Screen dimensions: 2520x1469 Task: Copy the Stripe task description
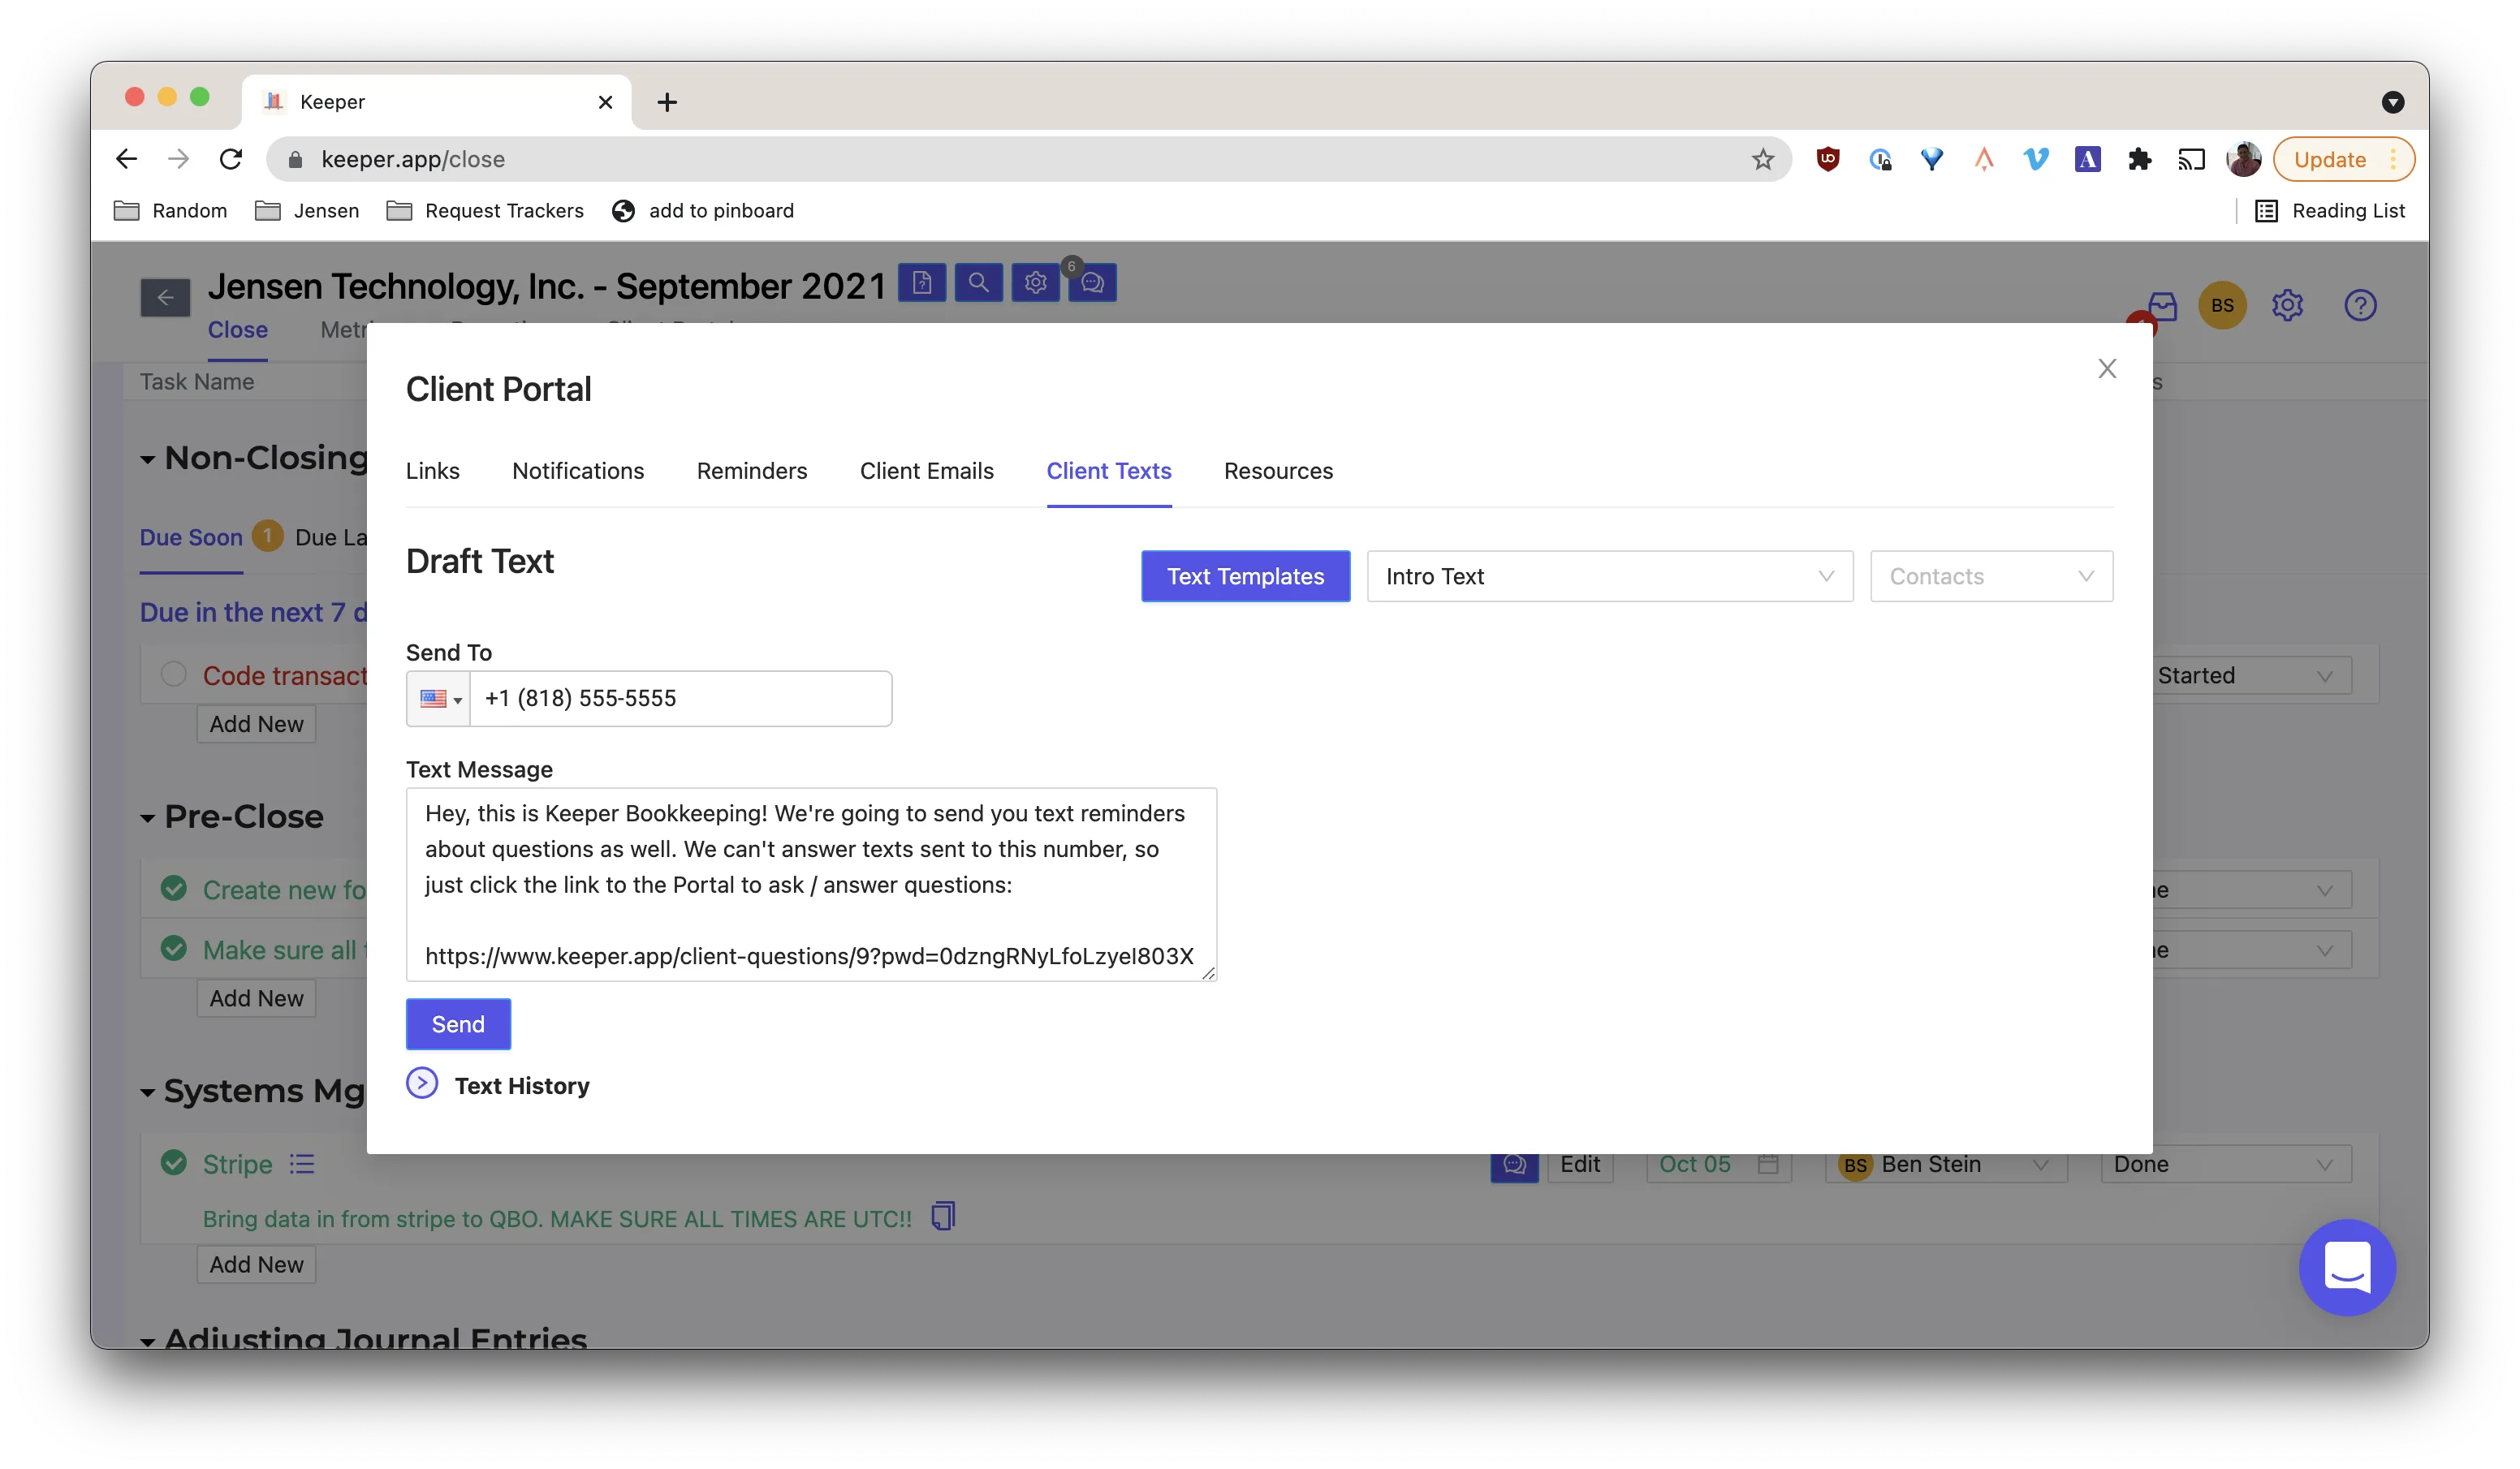[943, 1216]
